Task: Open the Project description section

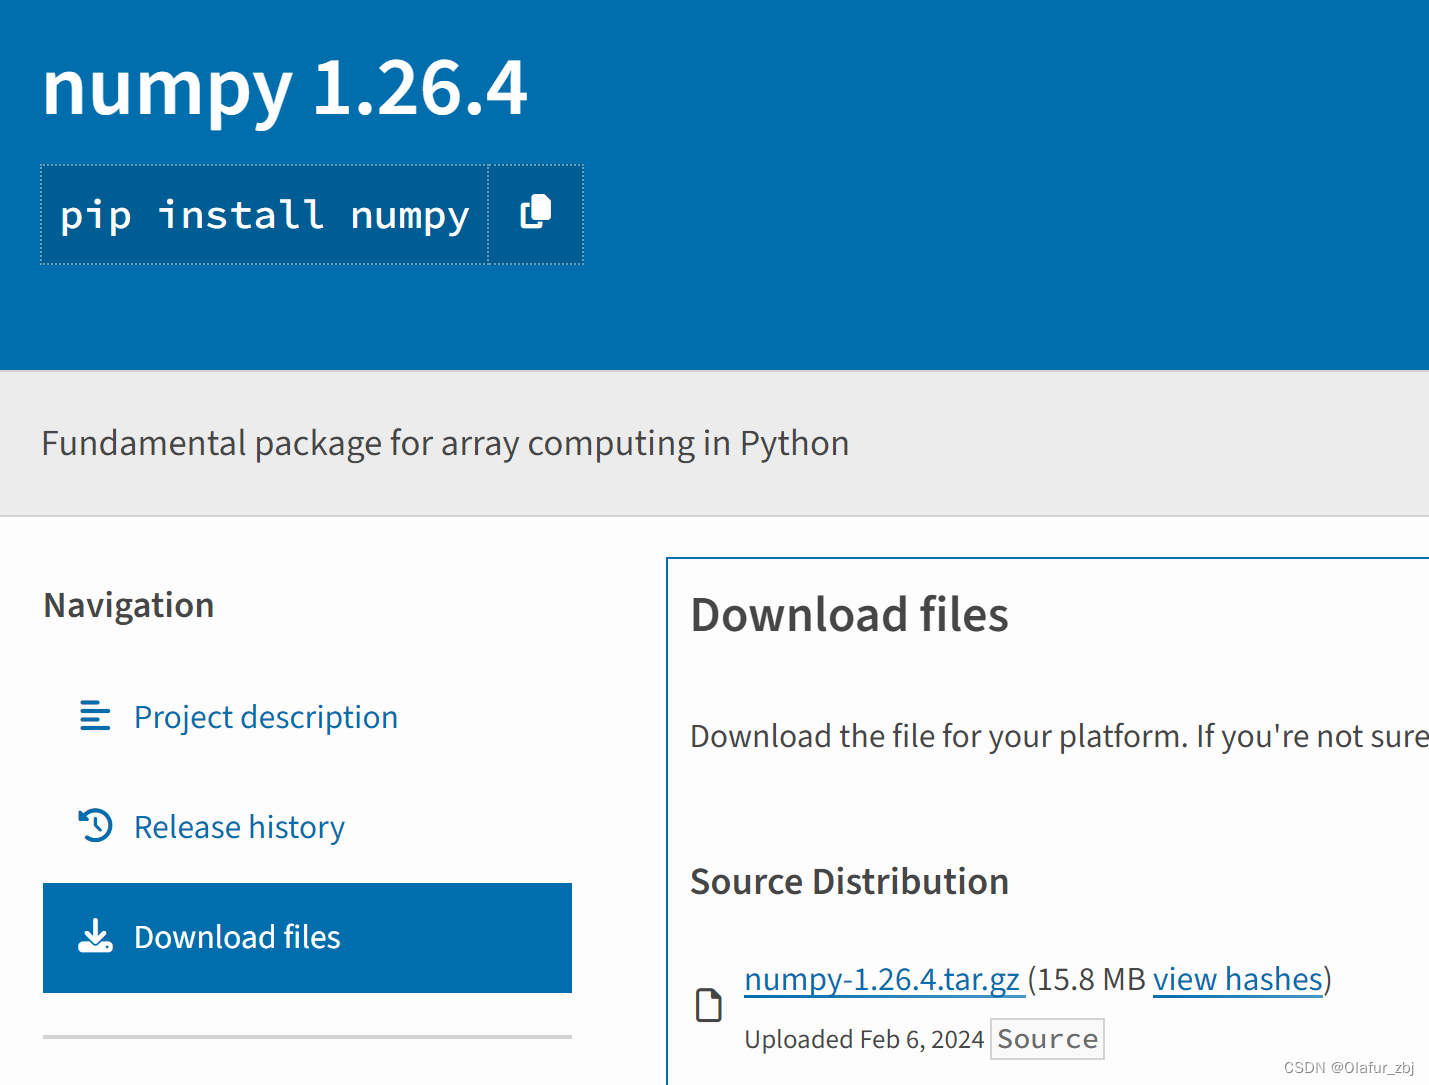Action: pos(266,717)
